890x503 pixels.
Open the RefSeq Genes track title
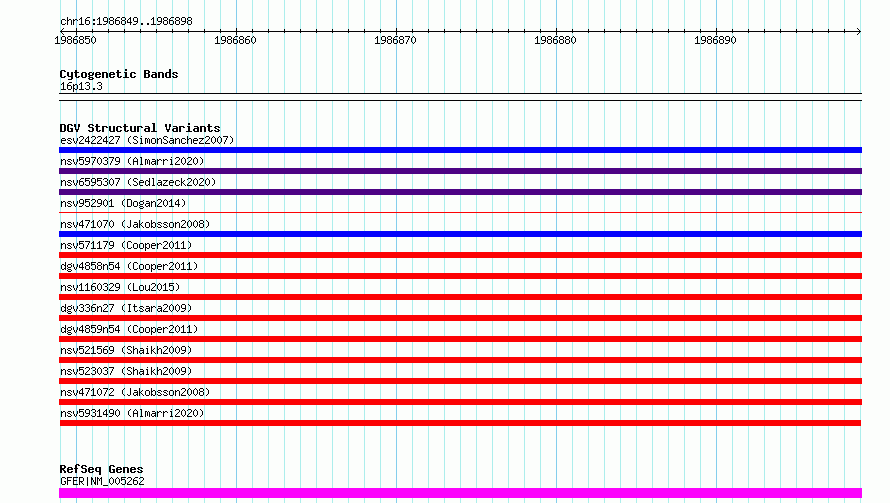[101, 470]
